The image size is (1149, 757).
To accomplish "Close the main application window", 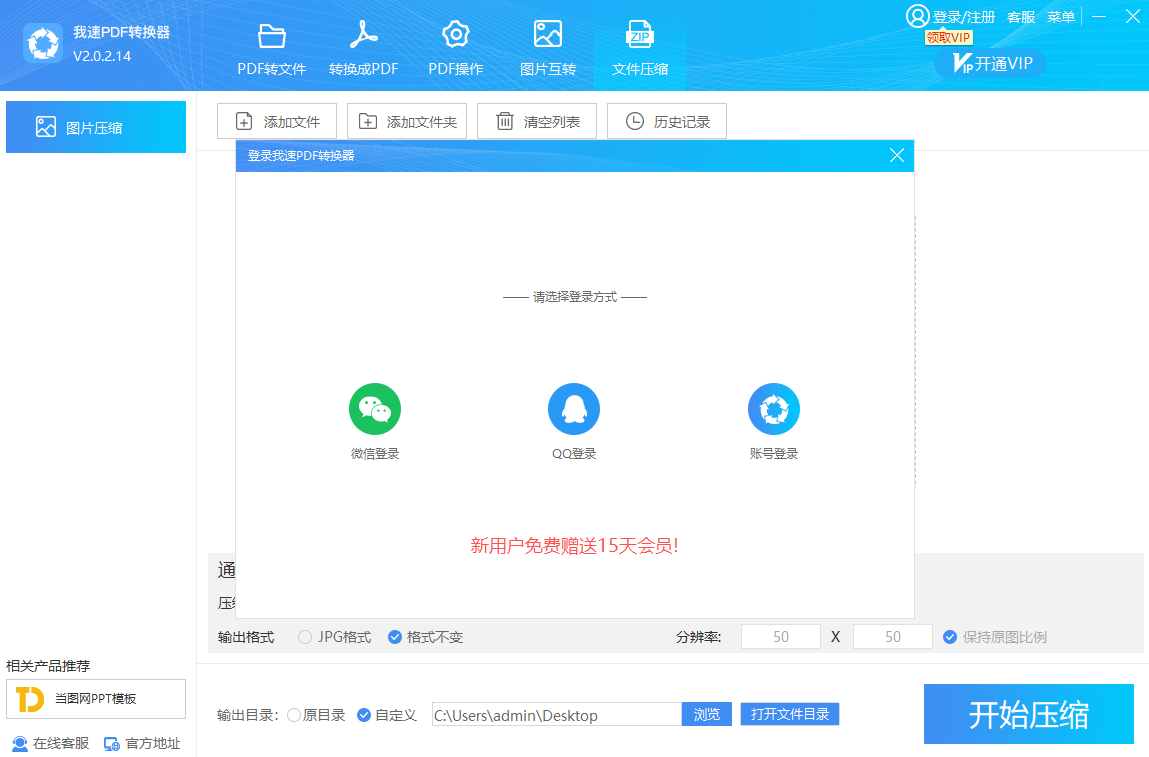I will click(1132, 16).
